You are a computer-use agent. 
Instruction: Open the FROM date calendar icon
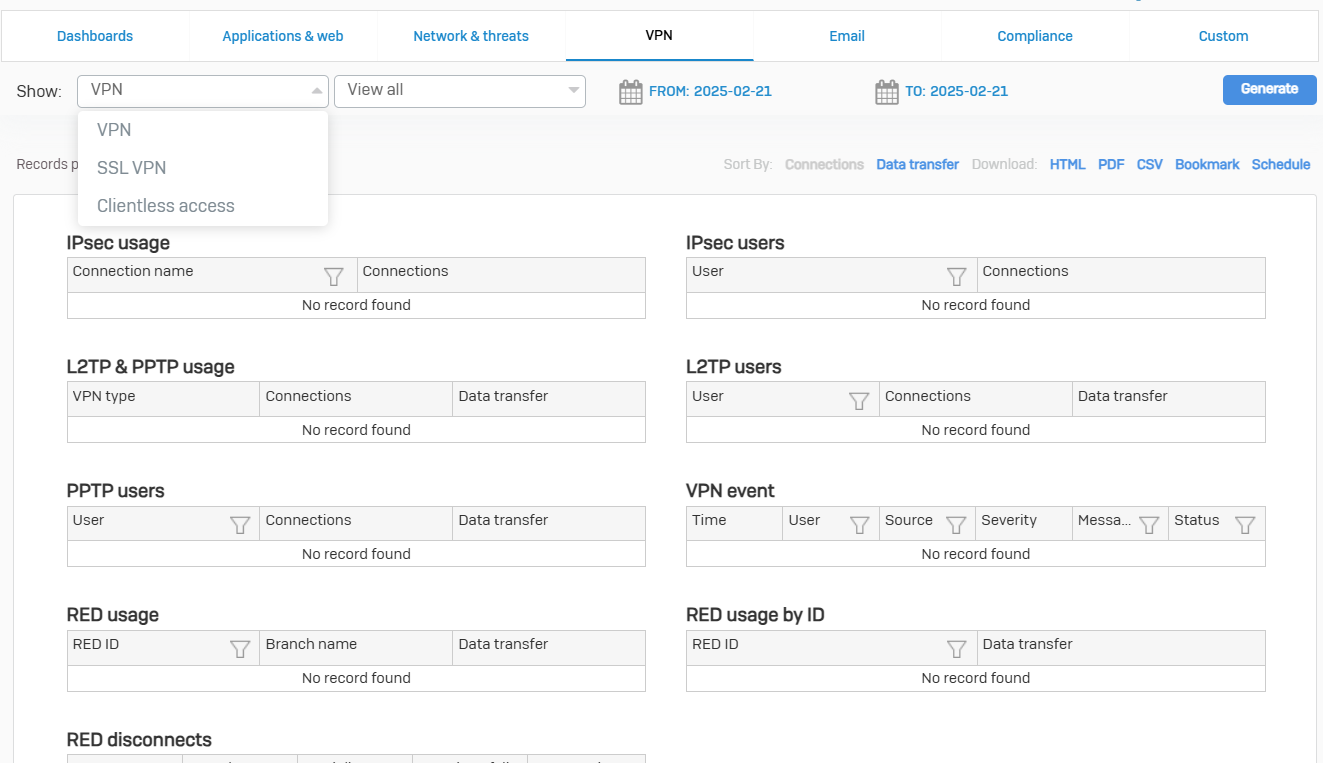click(630, 92)
